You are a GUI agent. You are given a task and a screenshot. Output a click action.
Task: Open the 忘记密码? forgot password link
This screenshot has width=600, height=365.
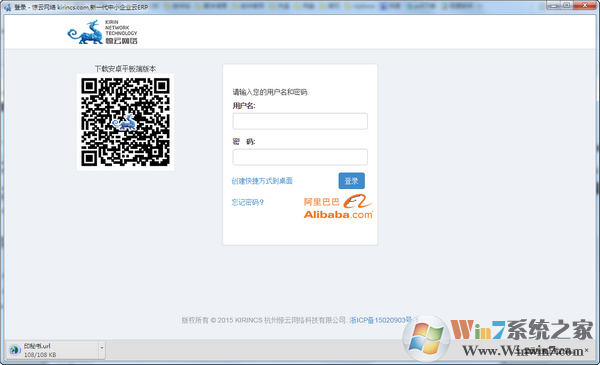(x=248, y=202)
